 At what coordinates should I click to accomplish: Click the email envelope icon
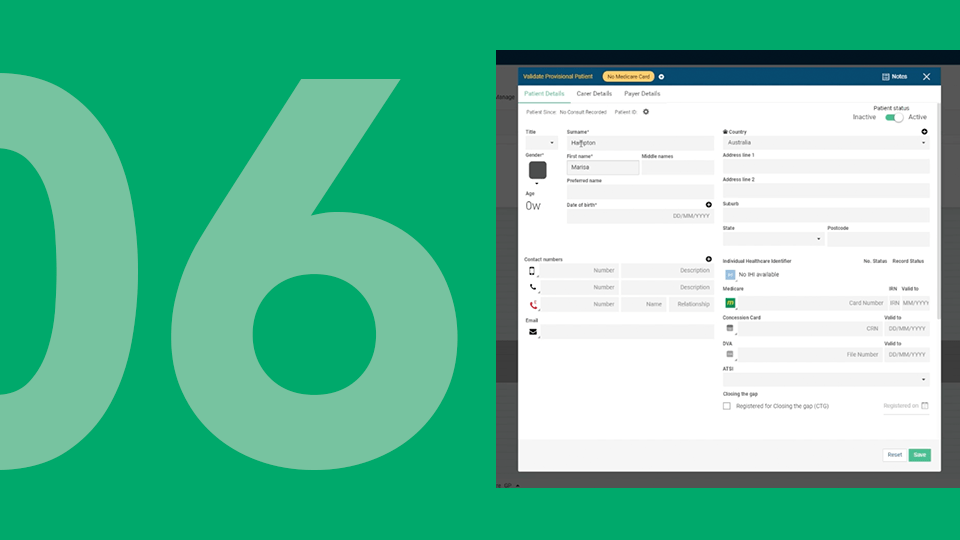click(533, 332)
